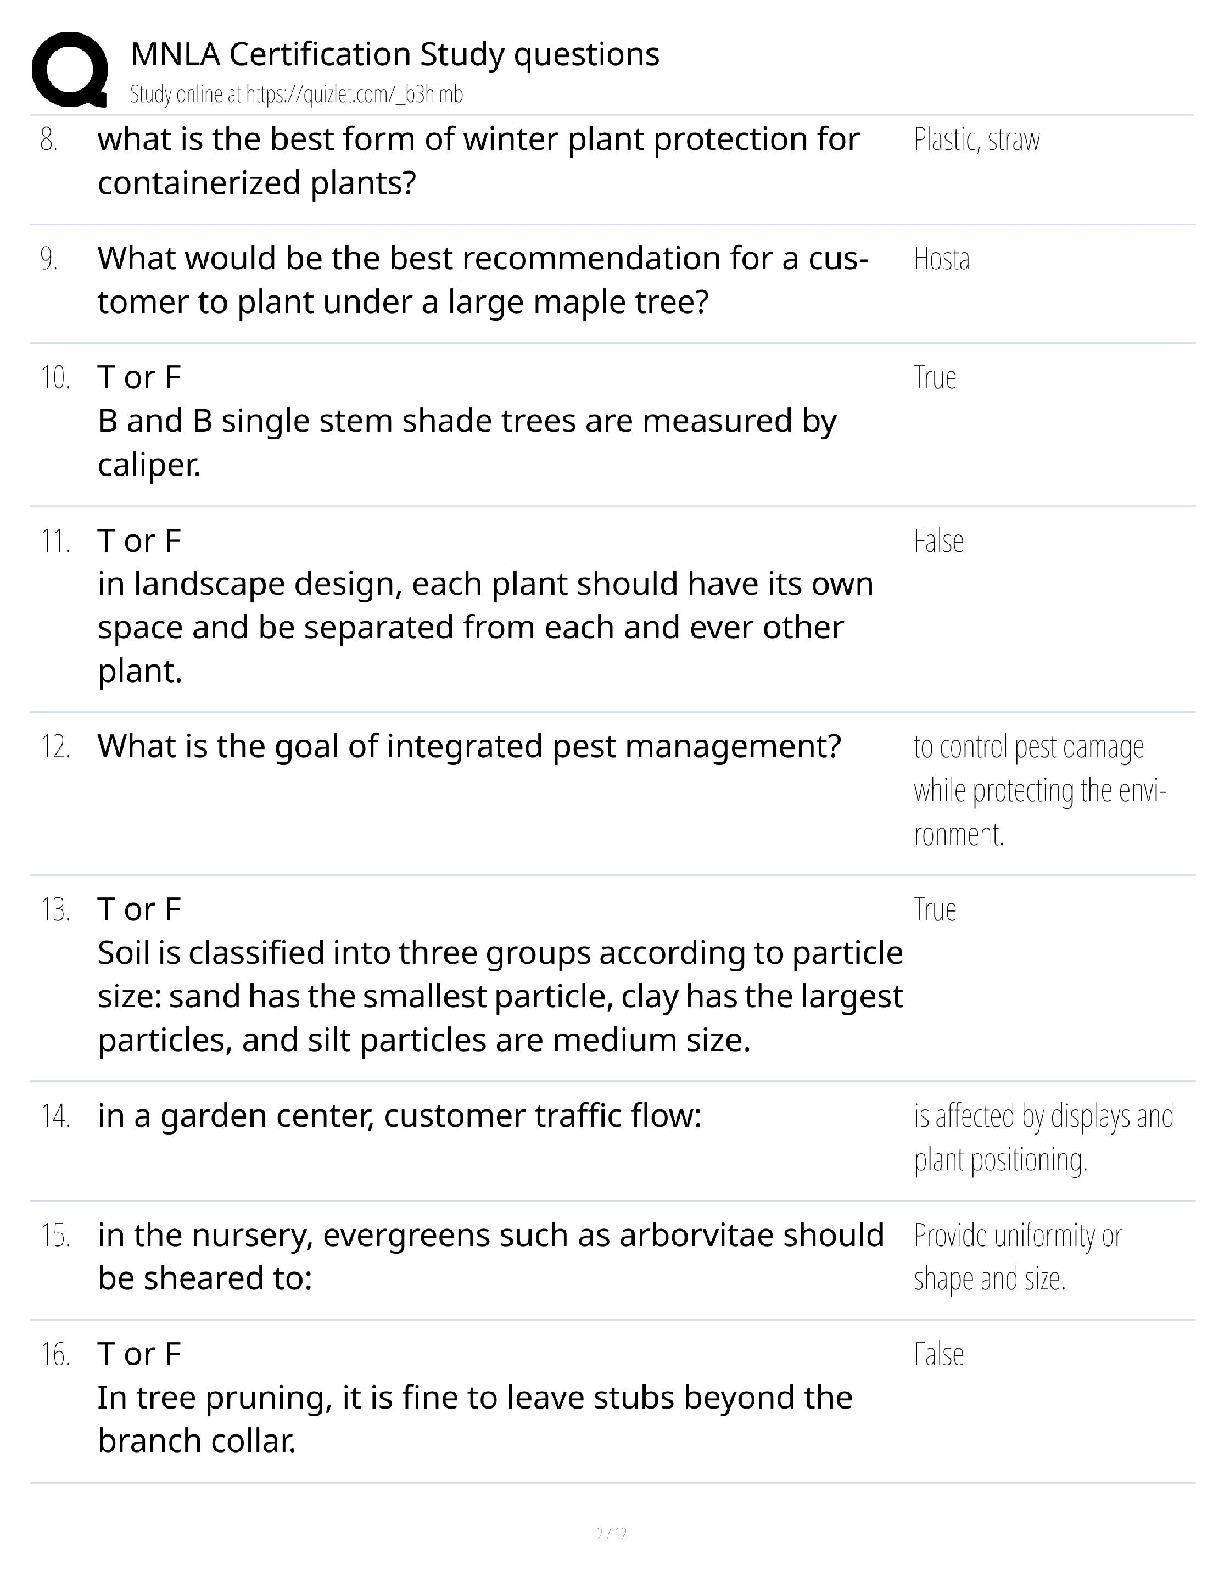
Task: Click the 'False' answer for question 11
Action: 939,541
